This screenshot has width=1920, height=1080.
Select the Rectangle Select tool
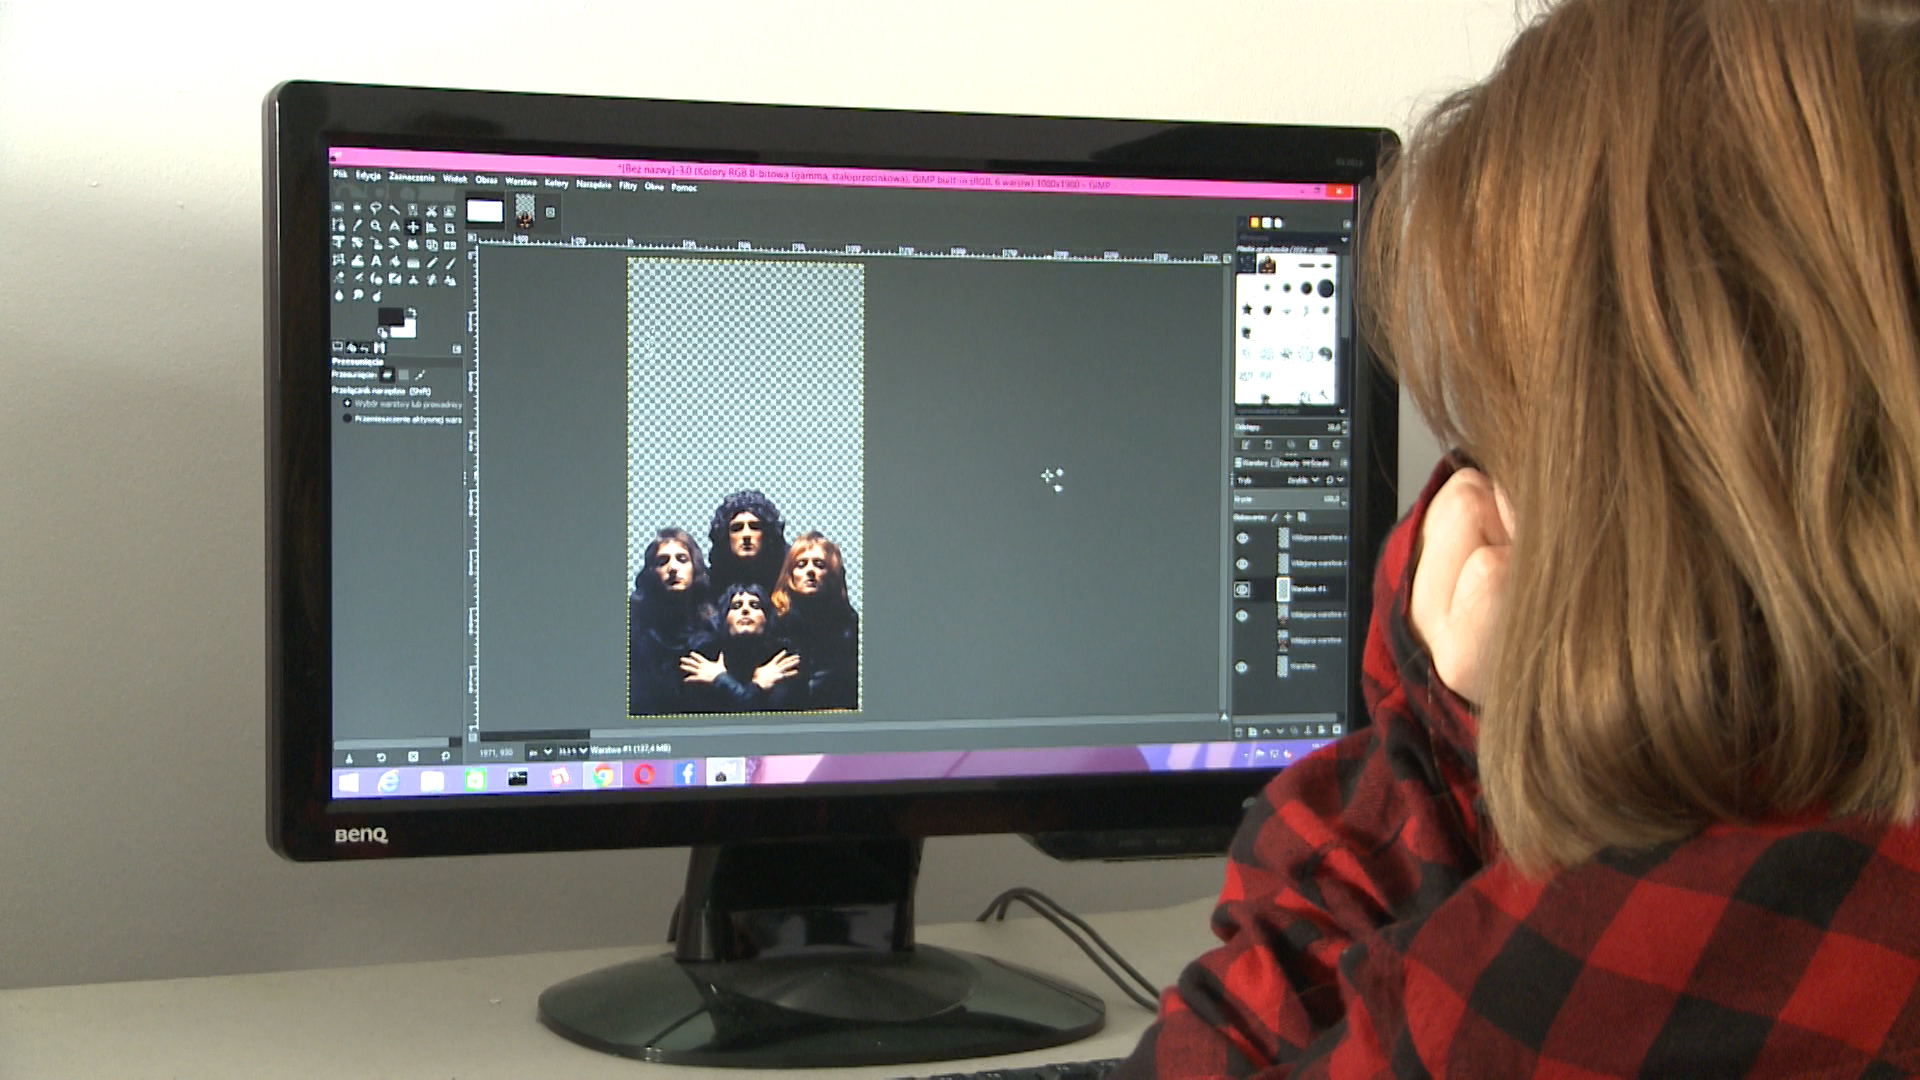point(338,207)
